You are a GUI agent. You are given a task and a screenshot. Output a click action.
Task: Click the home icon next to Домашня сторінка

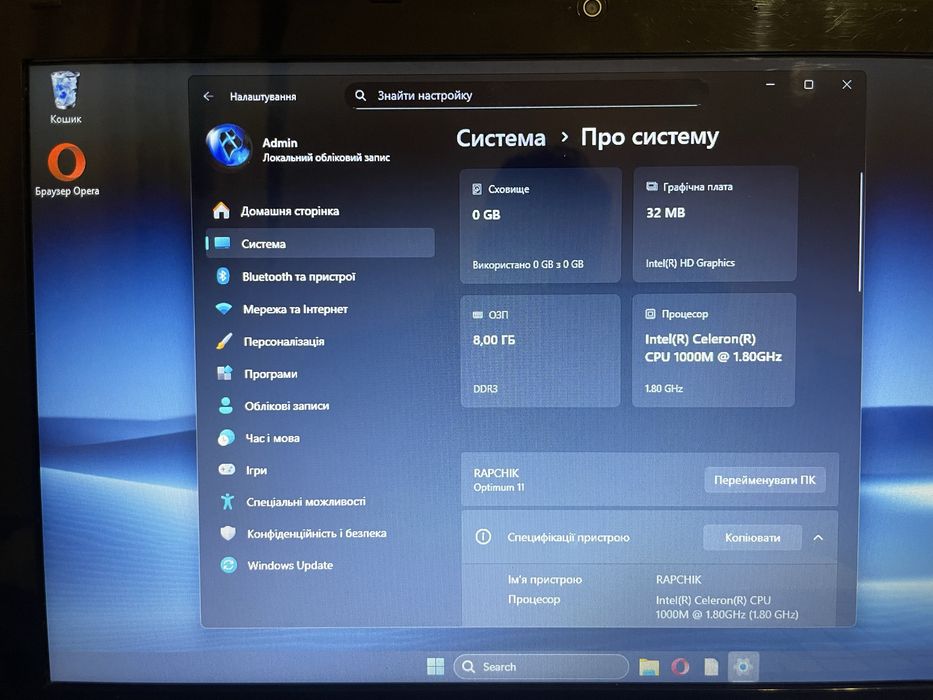coord(221,211)
